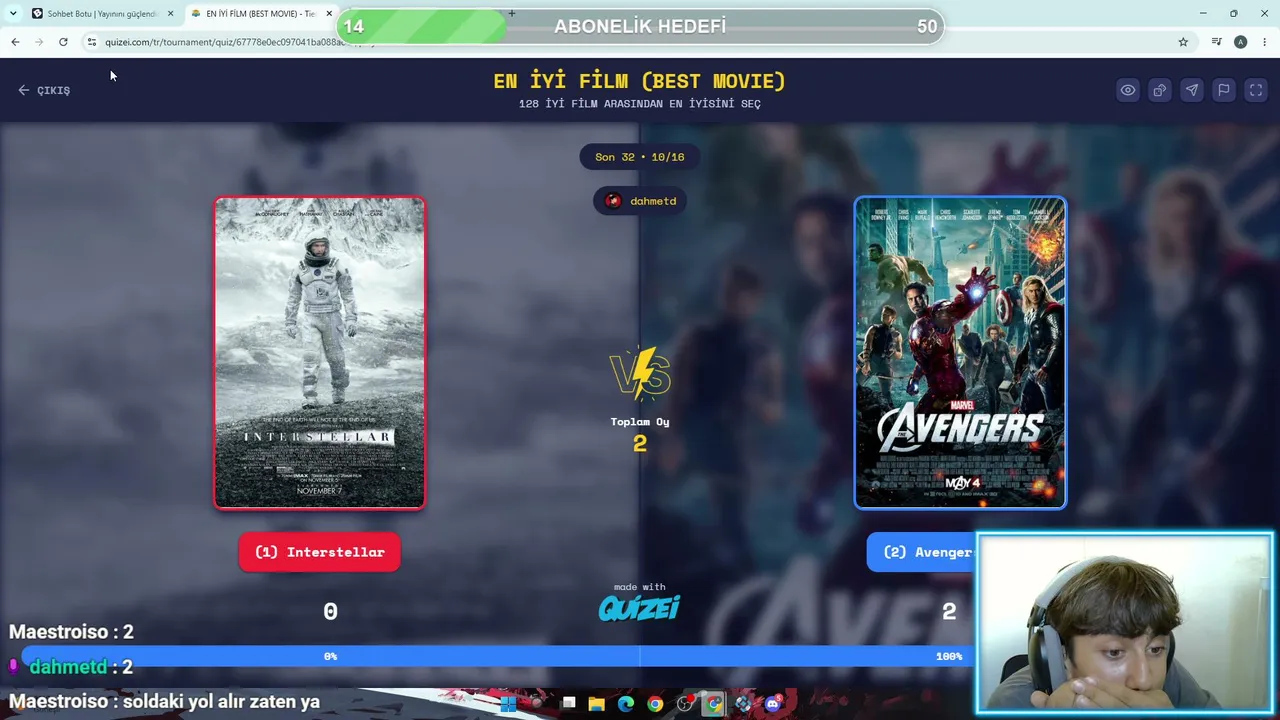1280x720 pixels.
Task: Select the Interstellar movie poster
Action: [319, 353]
